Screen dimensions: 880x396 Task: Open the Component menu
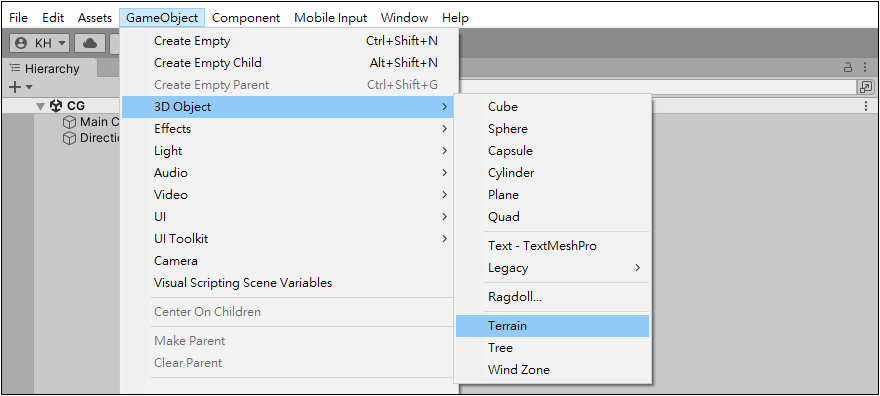pos(246,18)
